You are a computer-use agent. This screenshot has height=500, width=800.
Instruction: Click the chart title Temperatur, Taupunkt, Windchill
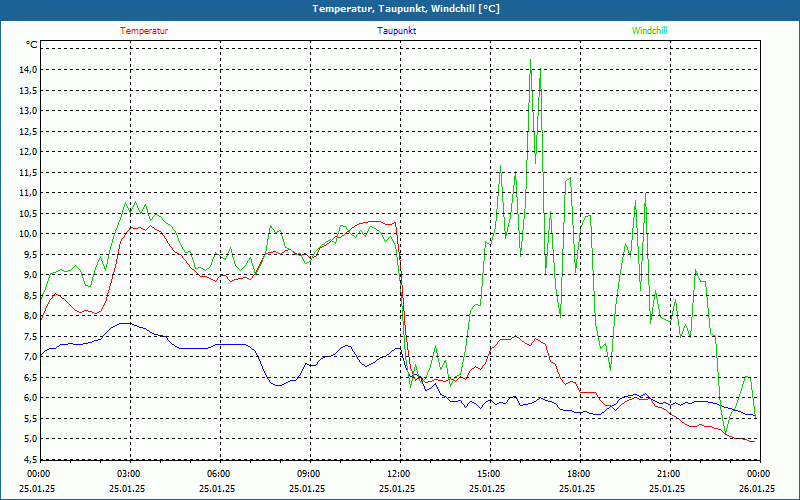click(406, 9)
